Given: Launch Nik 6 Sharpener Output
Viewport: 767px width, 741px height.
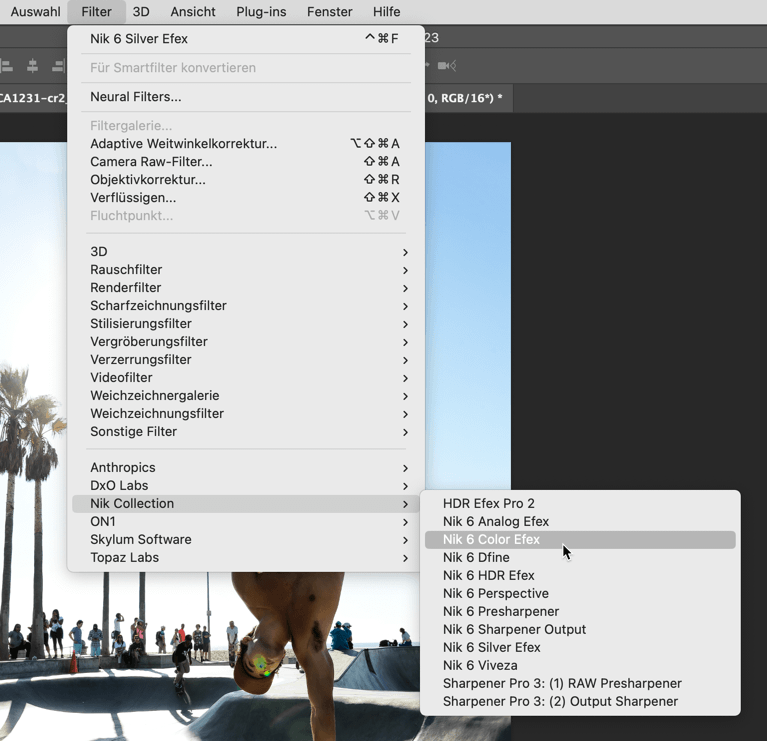Looking at the screenshot, I should [x=580, y=630].
